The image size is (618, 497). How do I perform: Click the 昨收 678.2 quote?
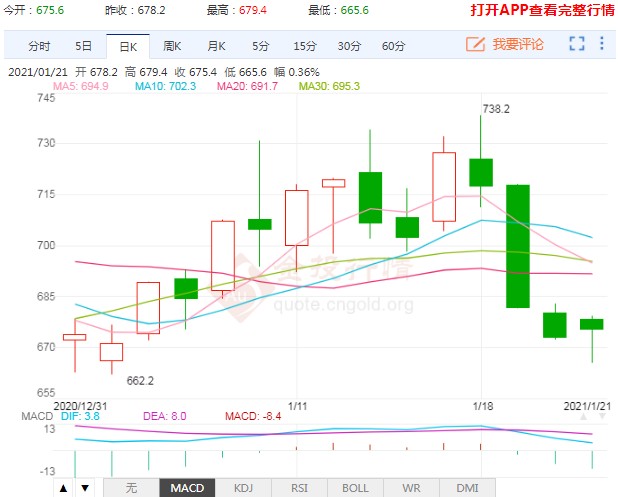(x=135, y=10)
